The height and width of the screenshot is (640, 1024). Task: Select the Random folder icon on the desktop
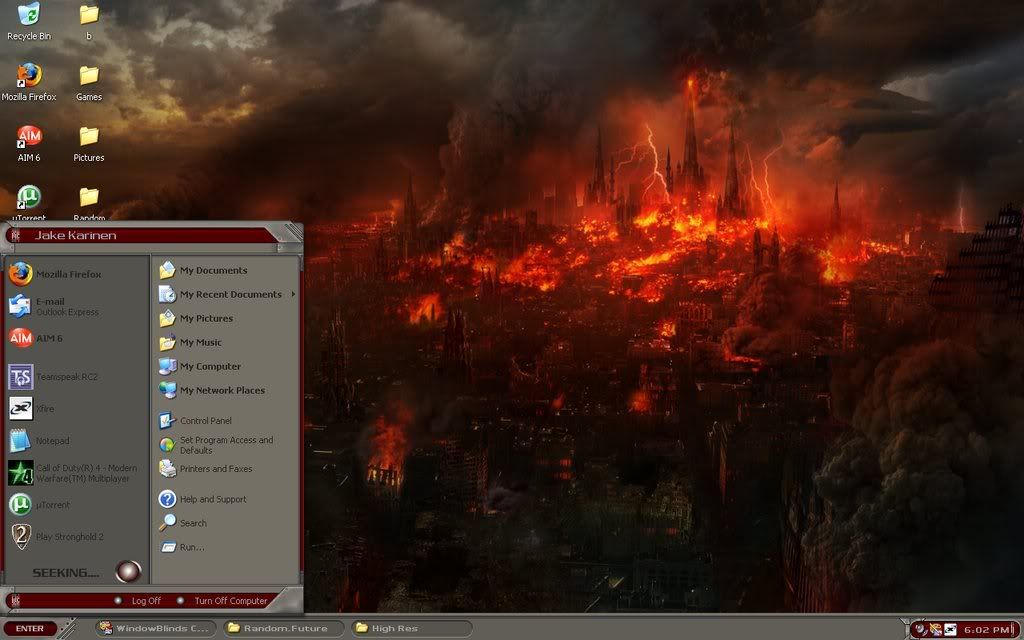(89, 203)
